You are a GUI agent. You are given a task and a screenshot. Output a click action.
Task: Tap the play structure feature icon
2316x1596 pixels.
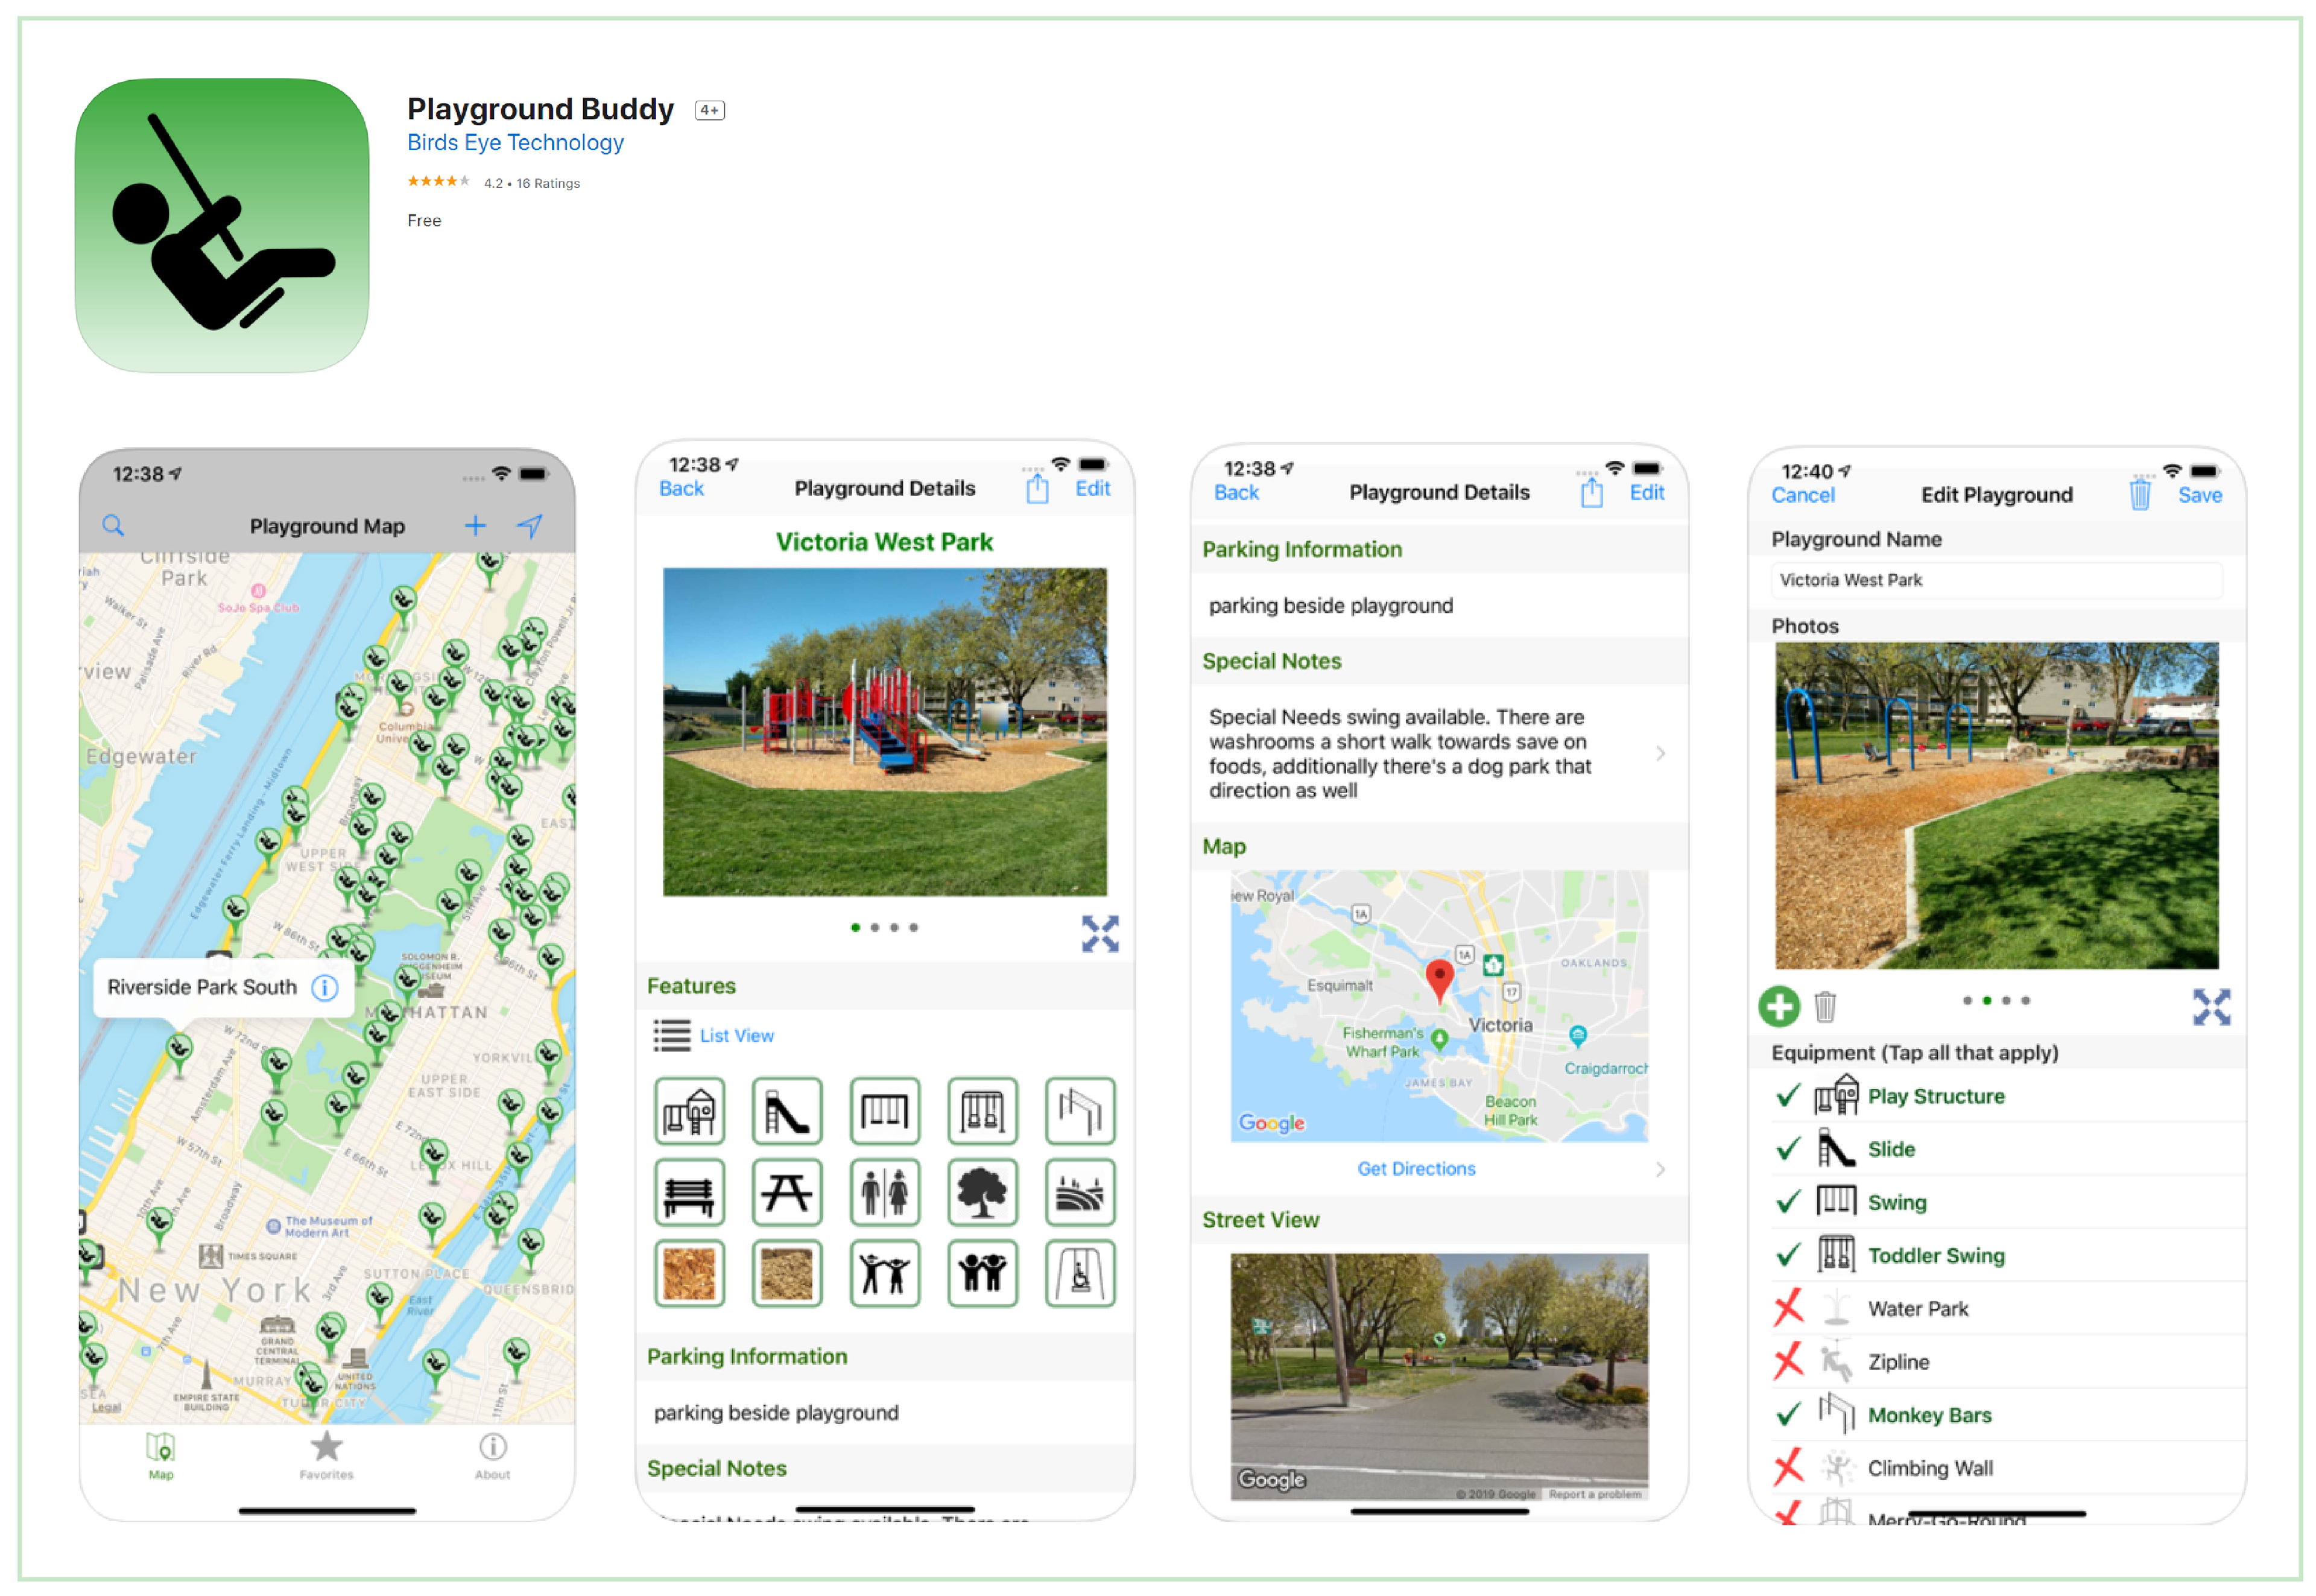pos(689,1111)
